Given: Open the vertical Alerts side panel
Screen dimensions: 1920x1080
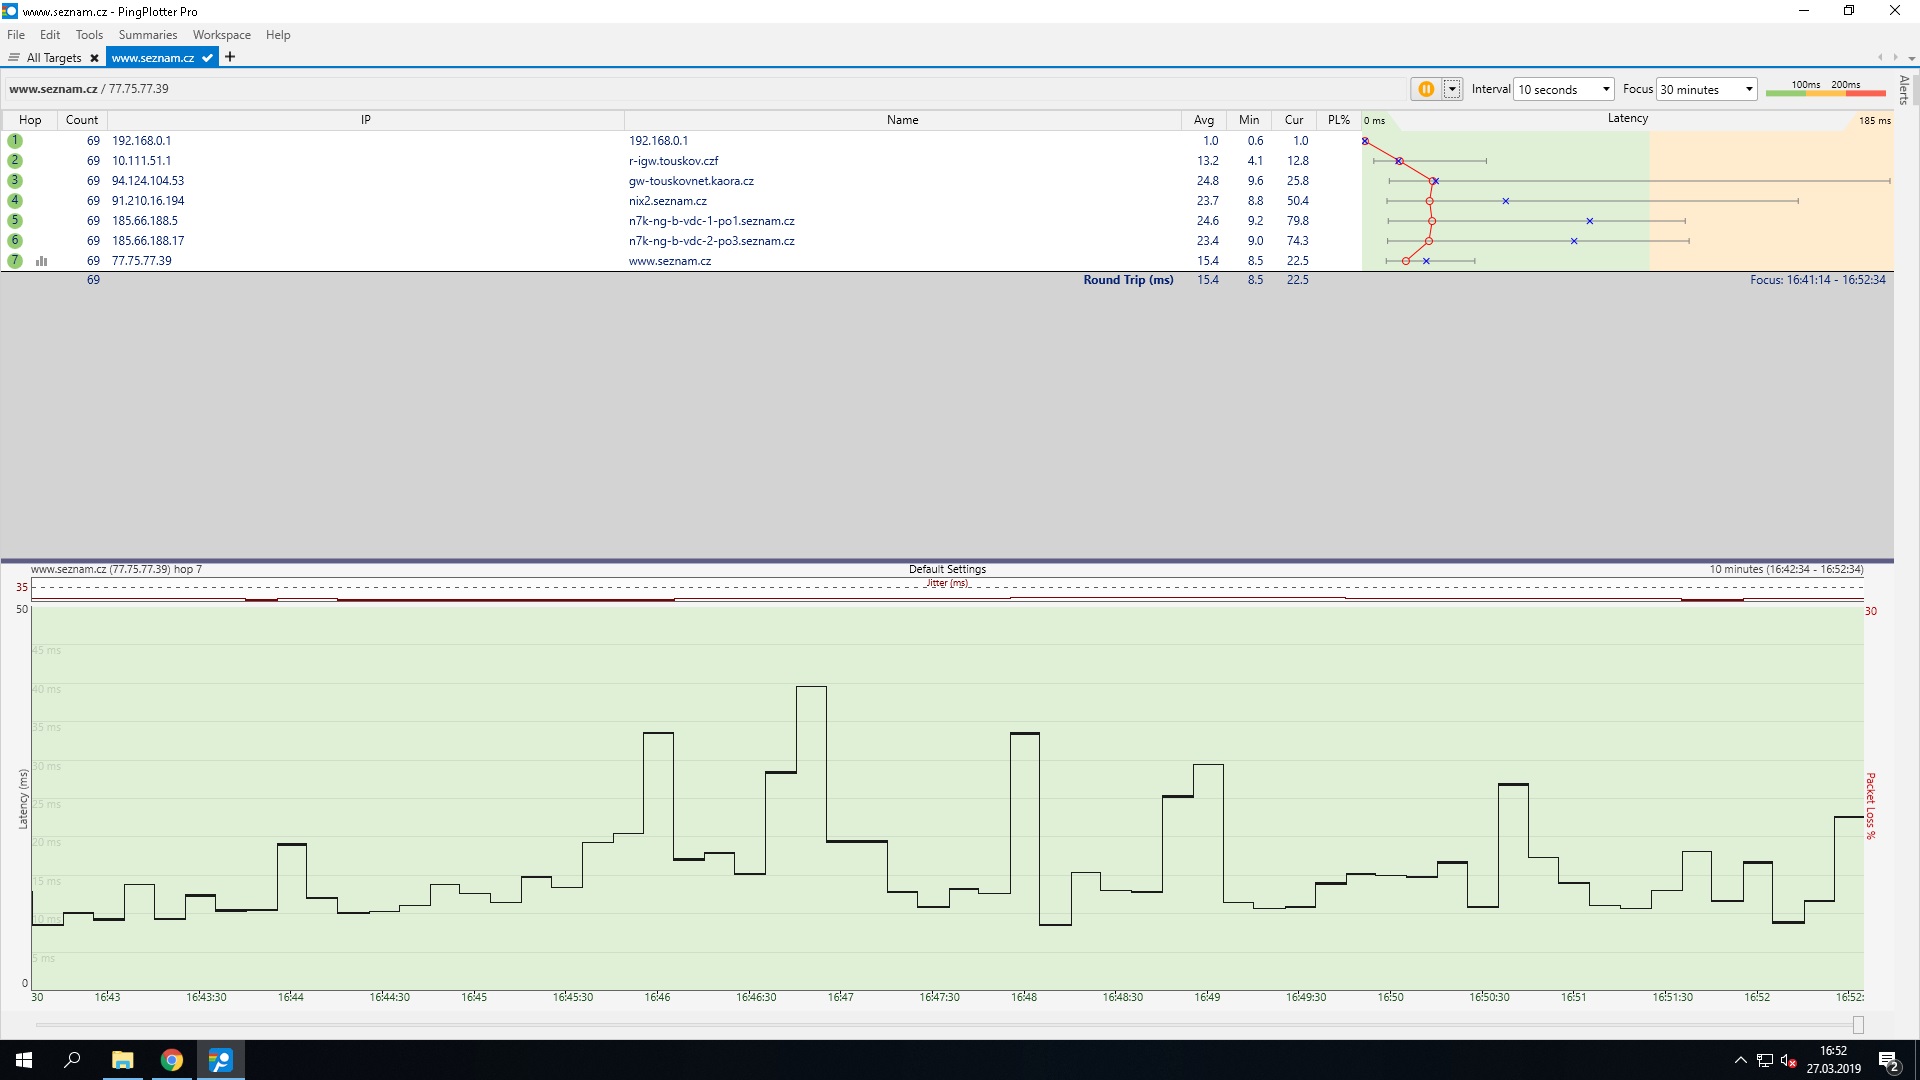Looking at the screenshot, I should click(1904, 90).
